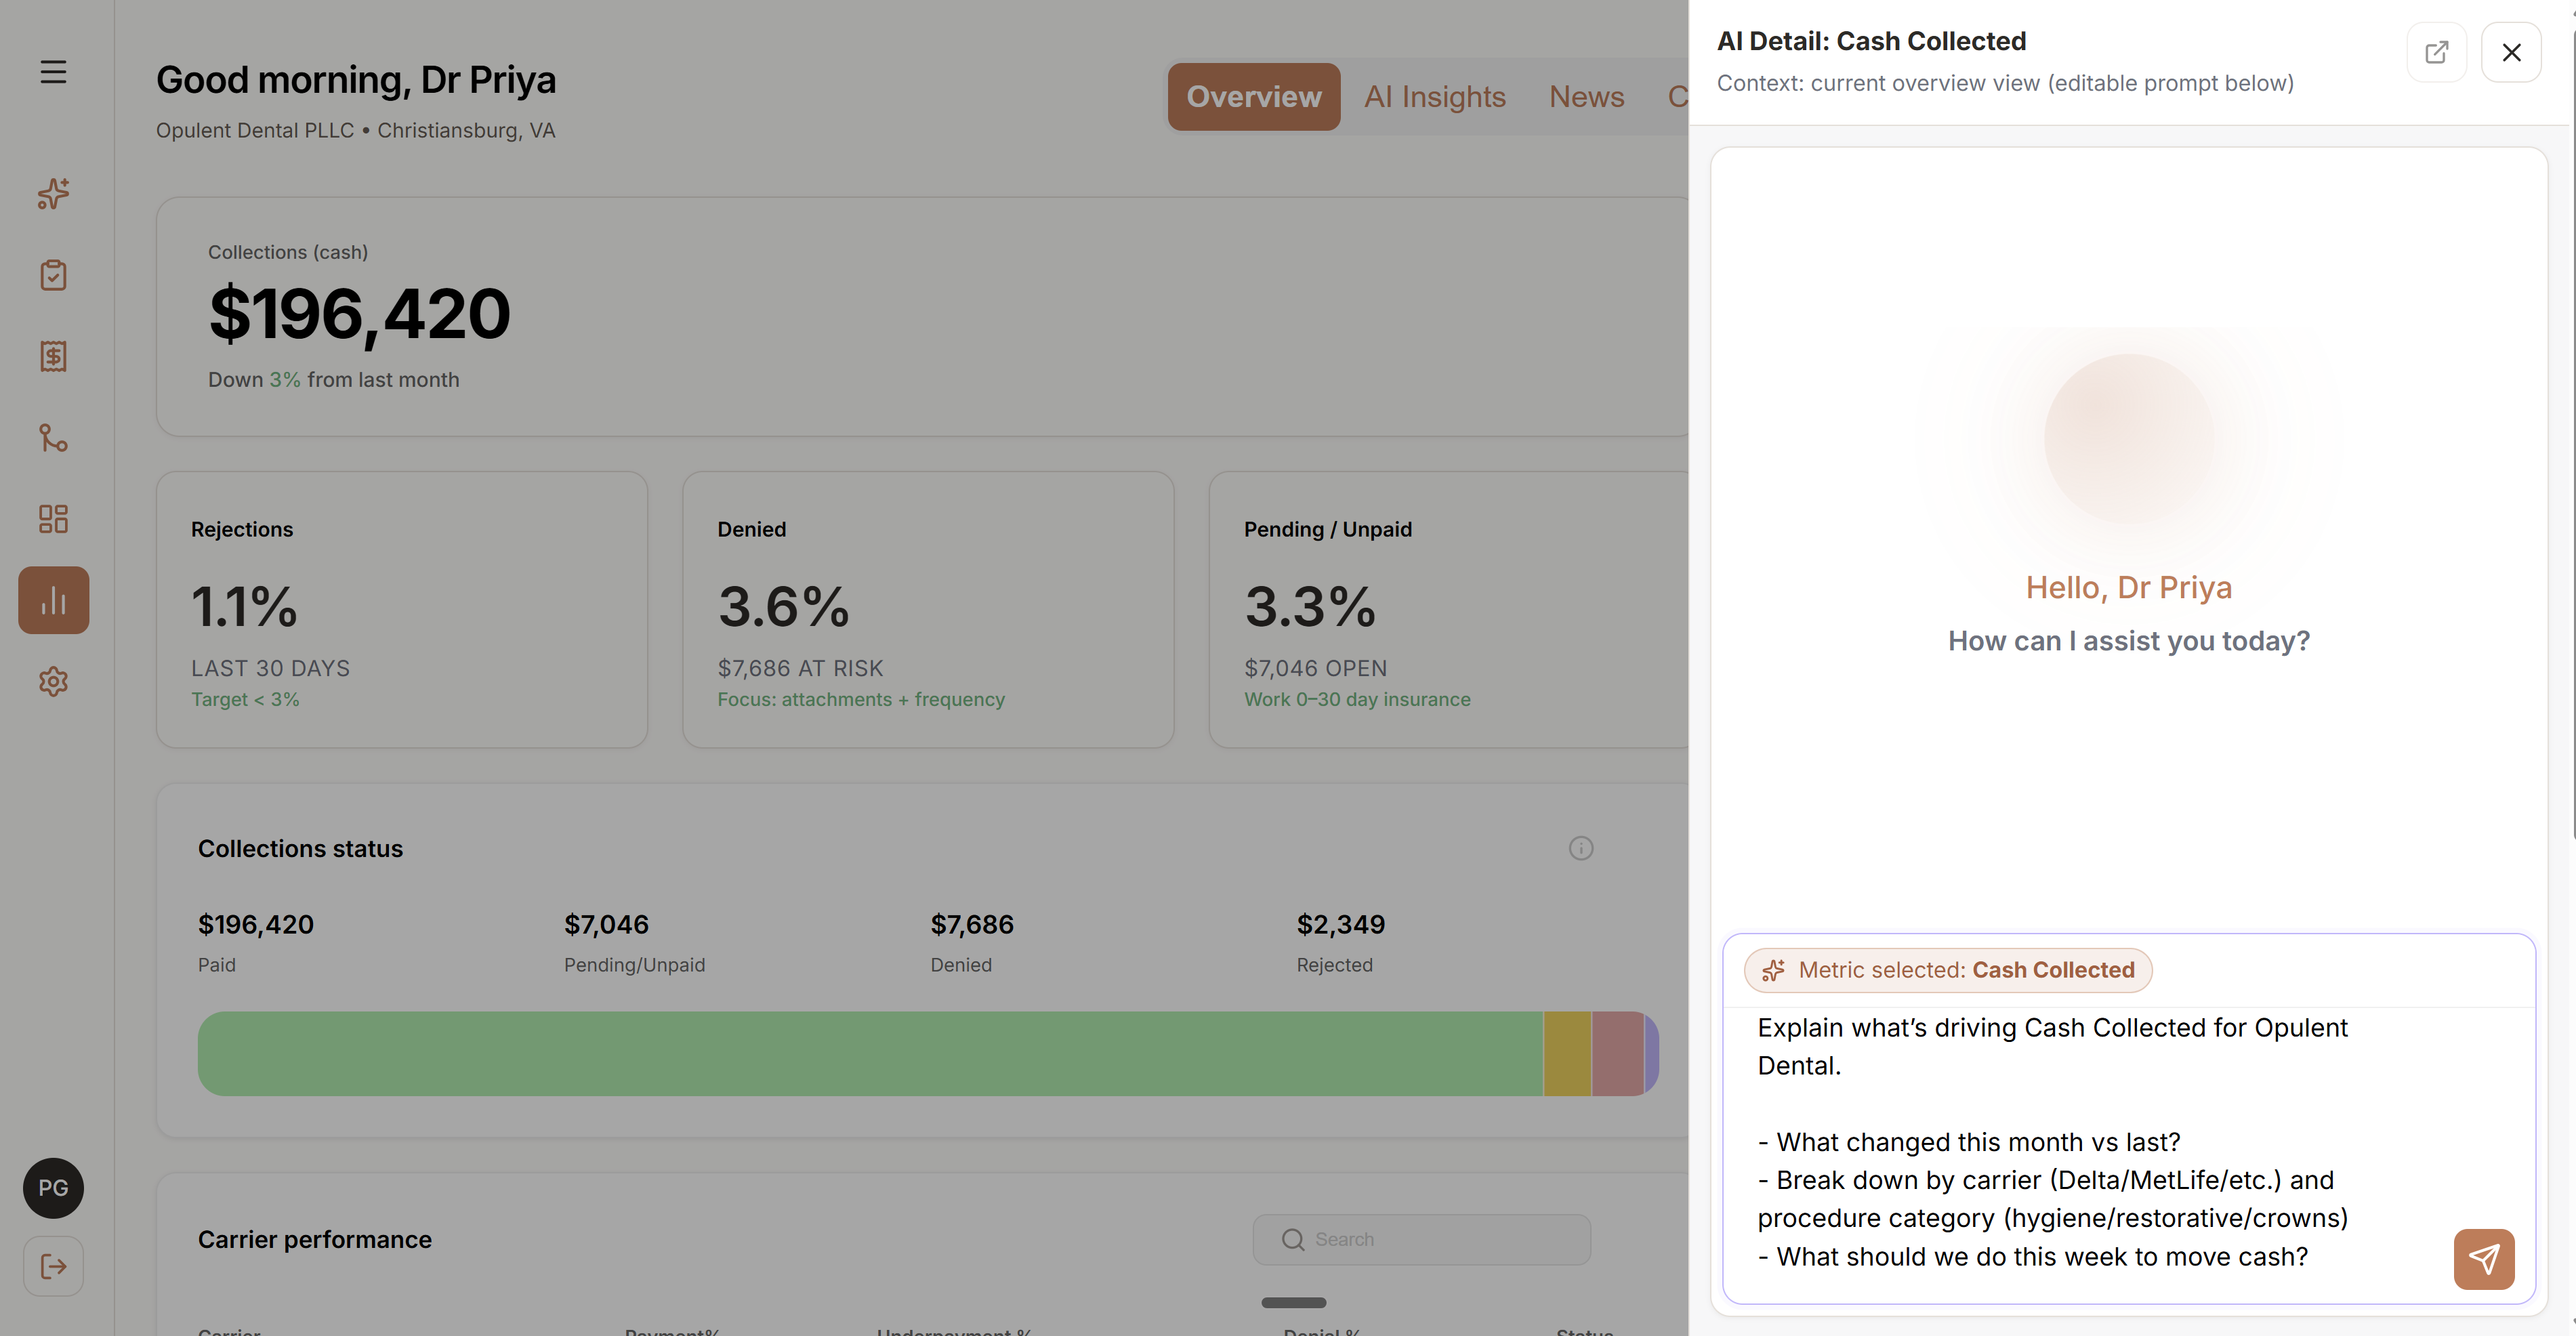Select the bar chart analytics sidebar icon
The height and width of the screenshot is (1336, 2576).
click(x=53, y=600)
